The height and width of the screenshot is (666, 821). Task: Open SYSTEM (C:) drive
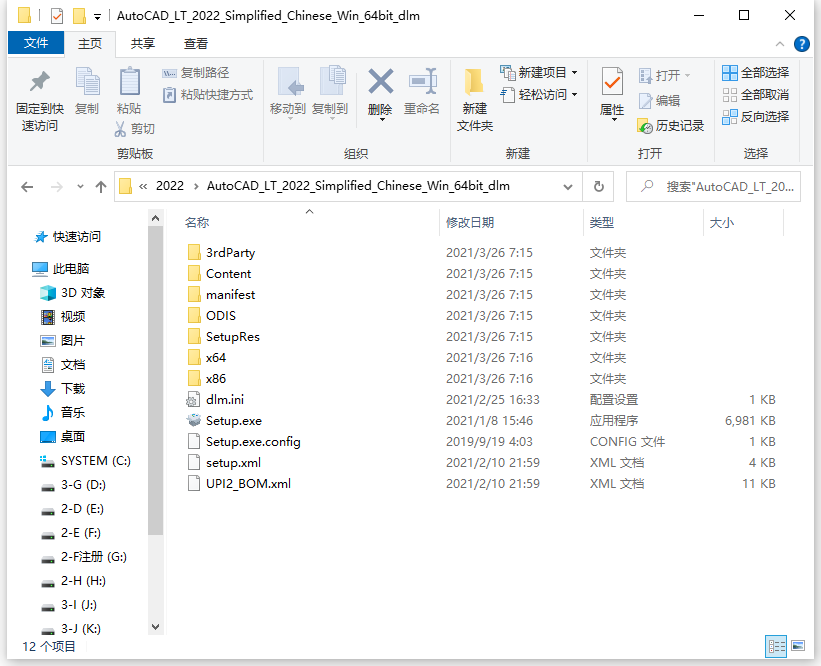pos(85,461)
